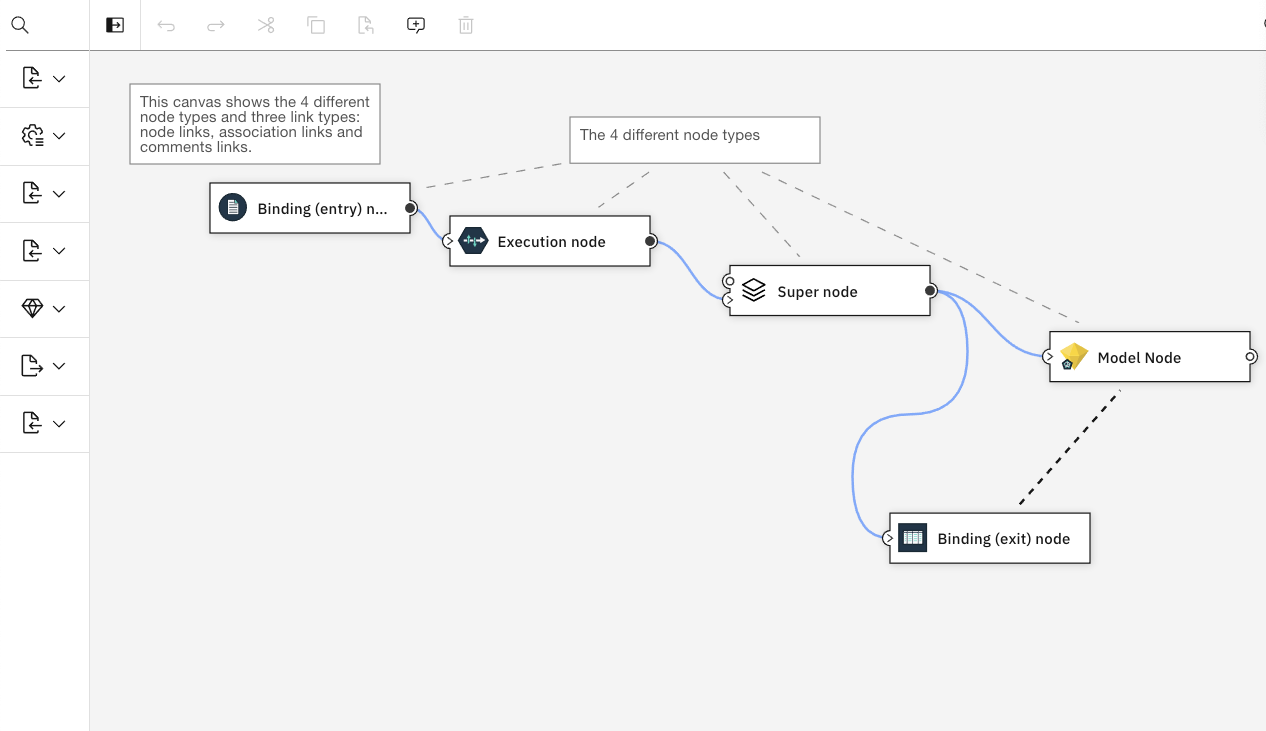Image resolution: width=1266 pixels, height=731 pixels.
Task: Expand the diamond category chevron
Action: pos(57,308)
